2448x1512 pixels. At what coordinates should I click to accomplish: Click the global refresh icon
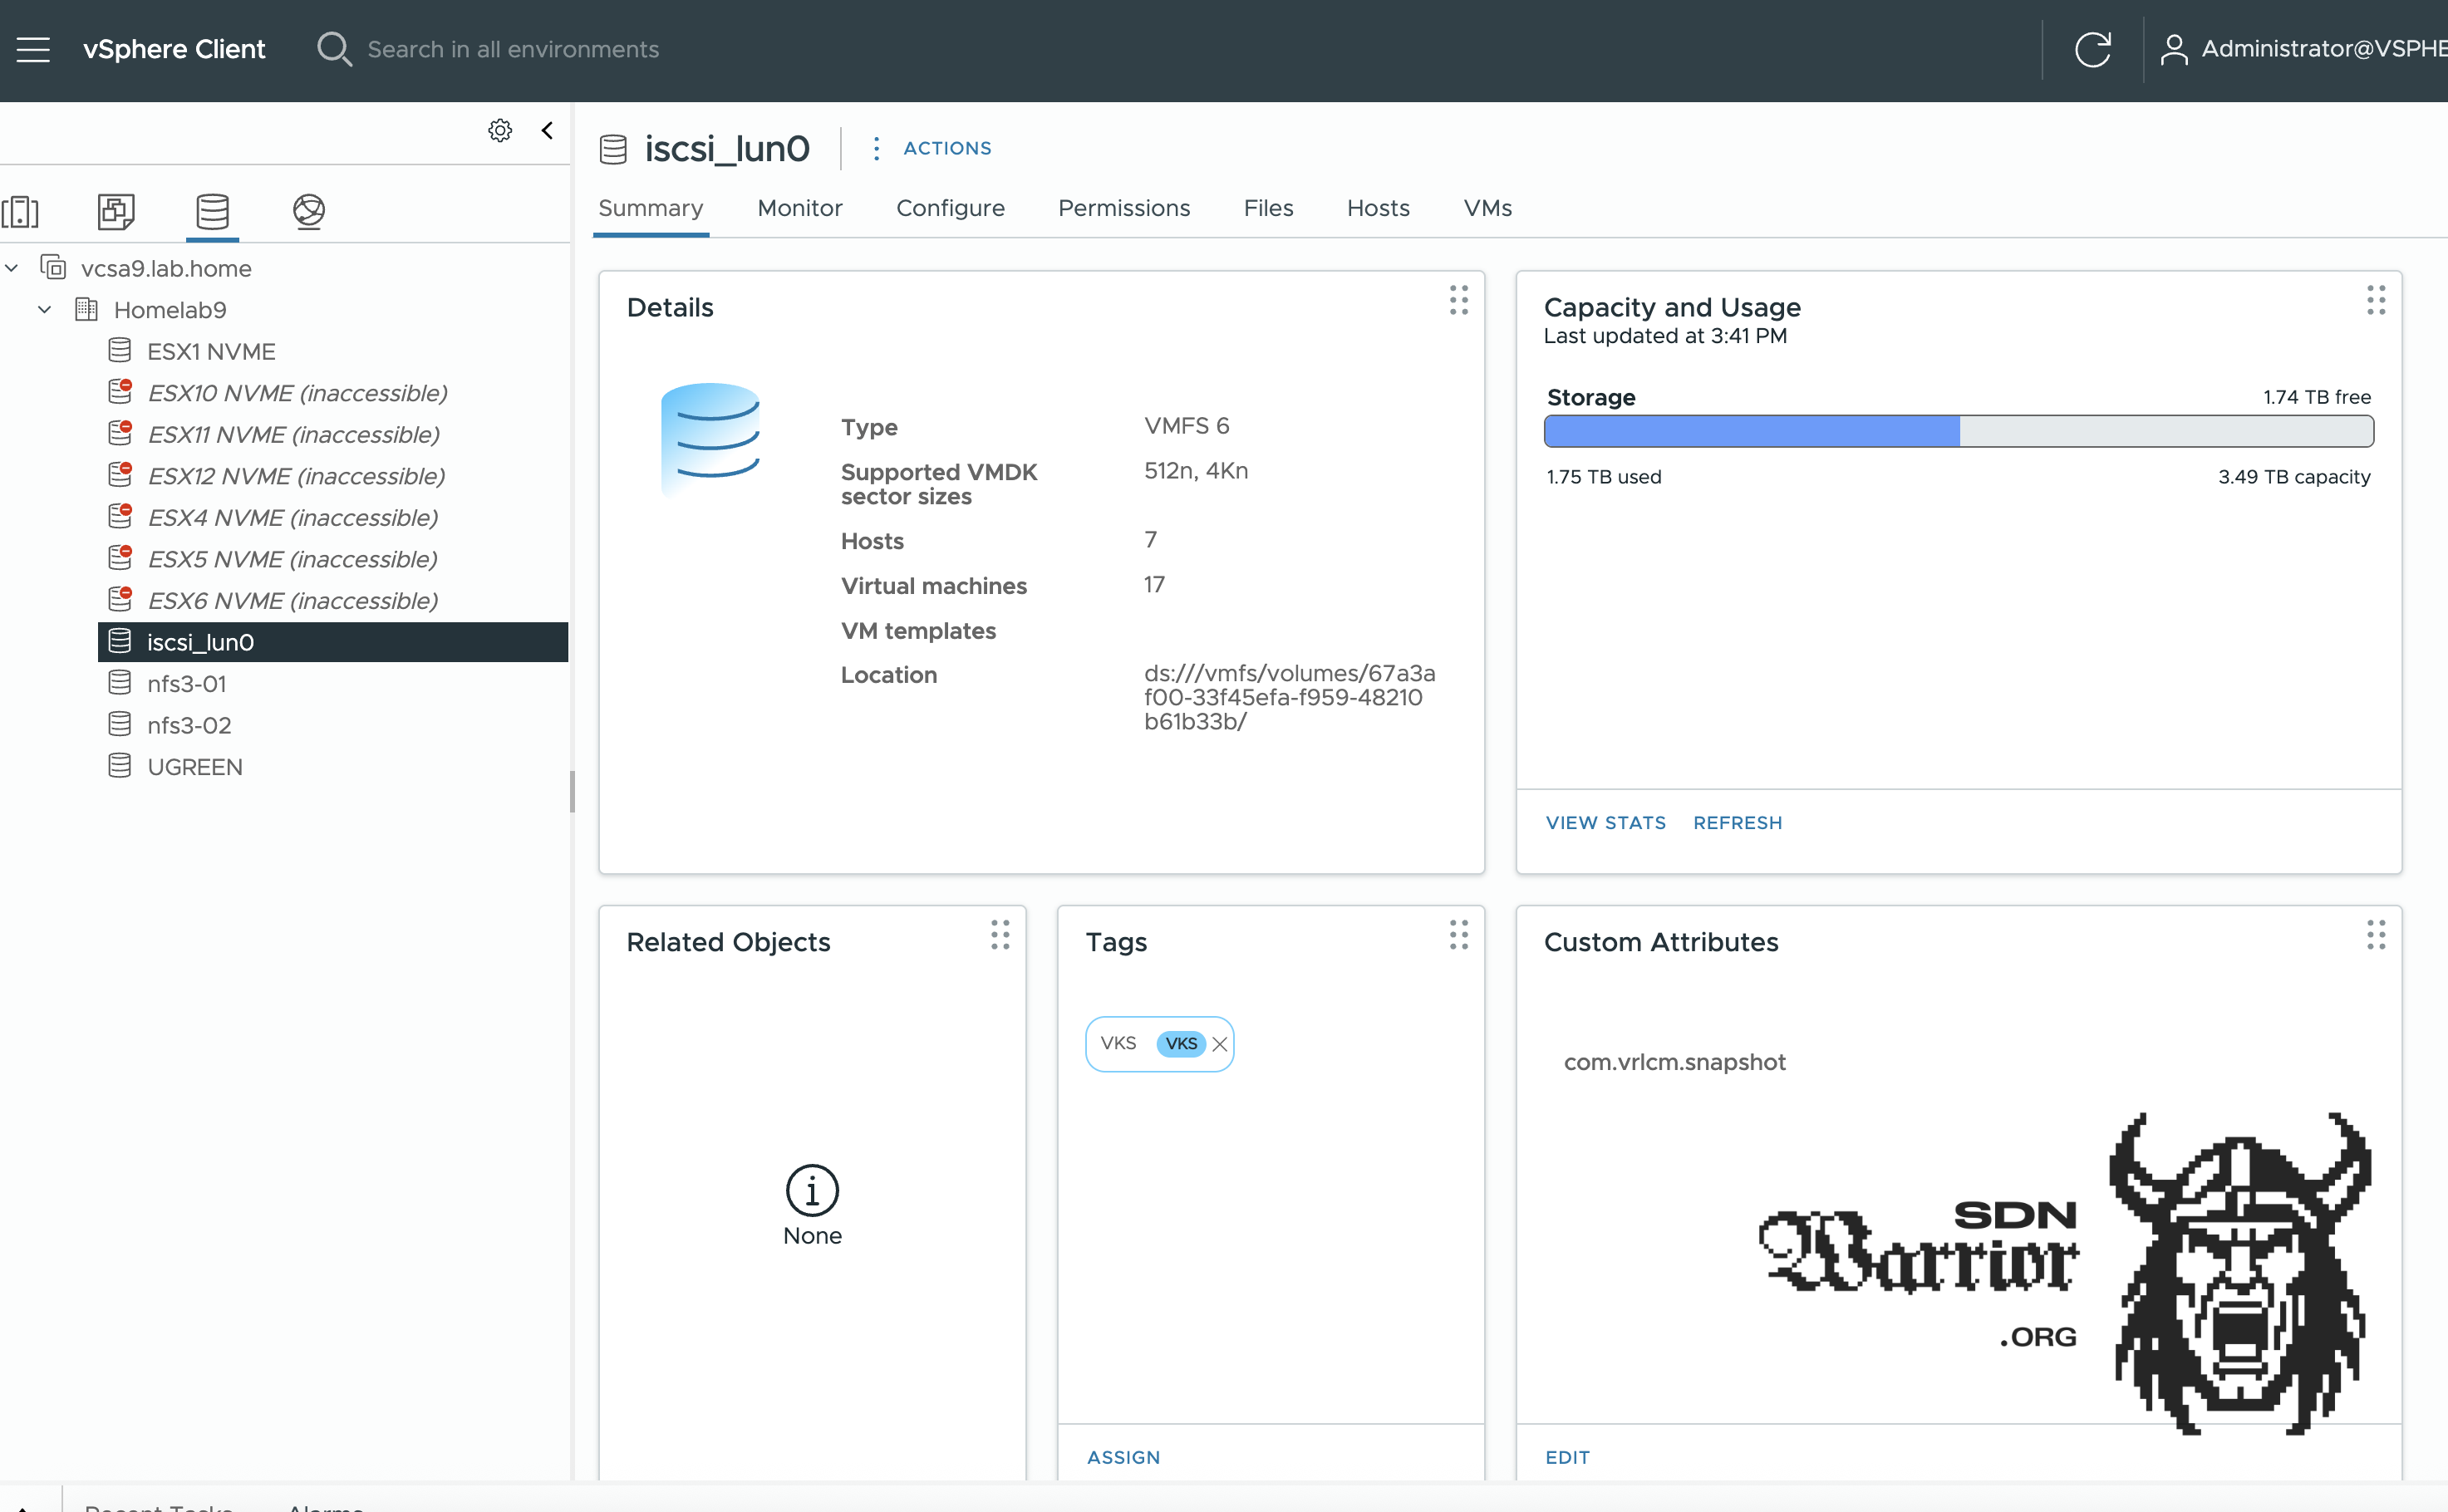(x=2092, y=49)
